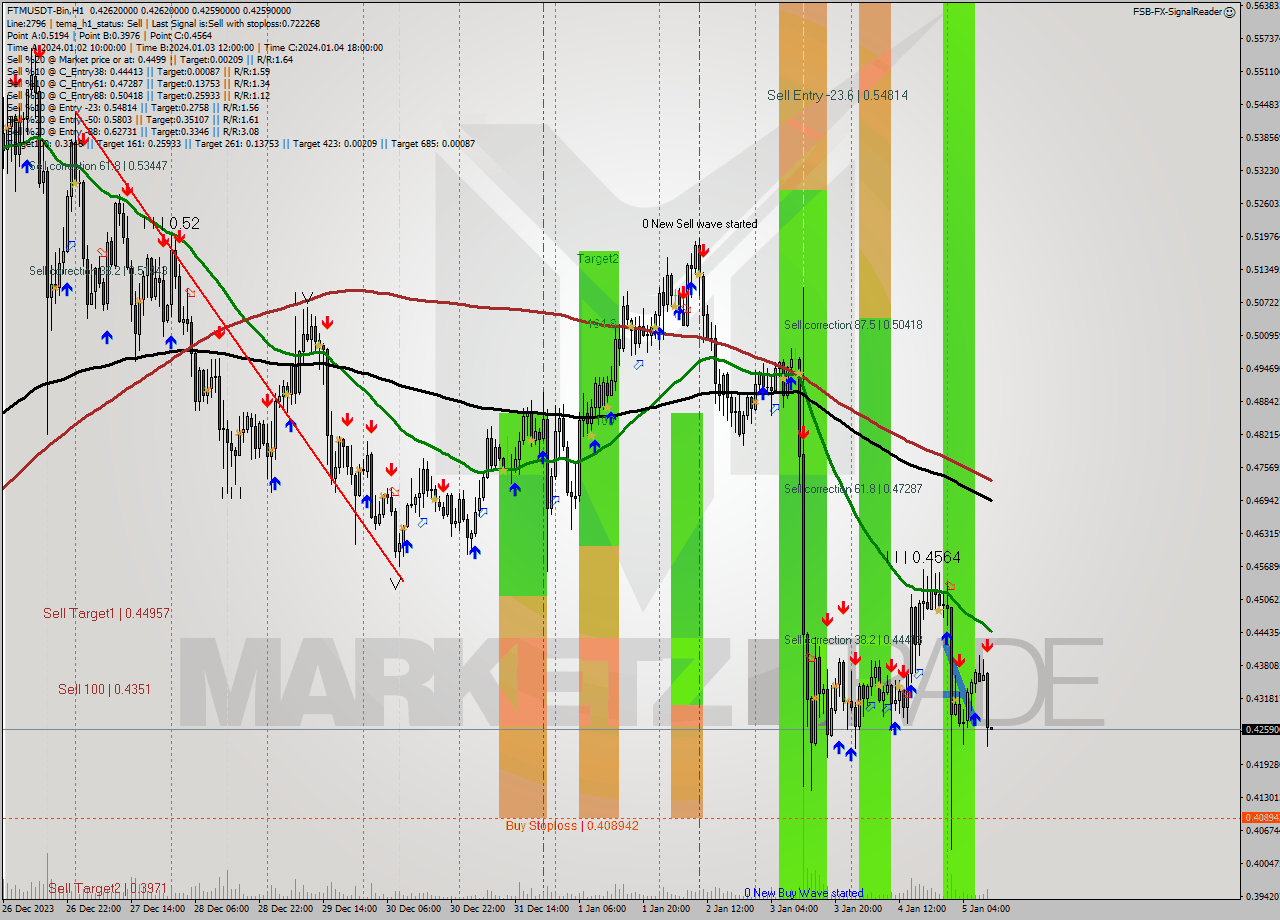Click the 'Buy Stoploss | 0.408942' label
This screenshot has height=920, width=1280.
(x=572, y=825)
